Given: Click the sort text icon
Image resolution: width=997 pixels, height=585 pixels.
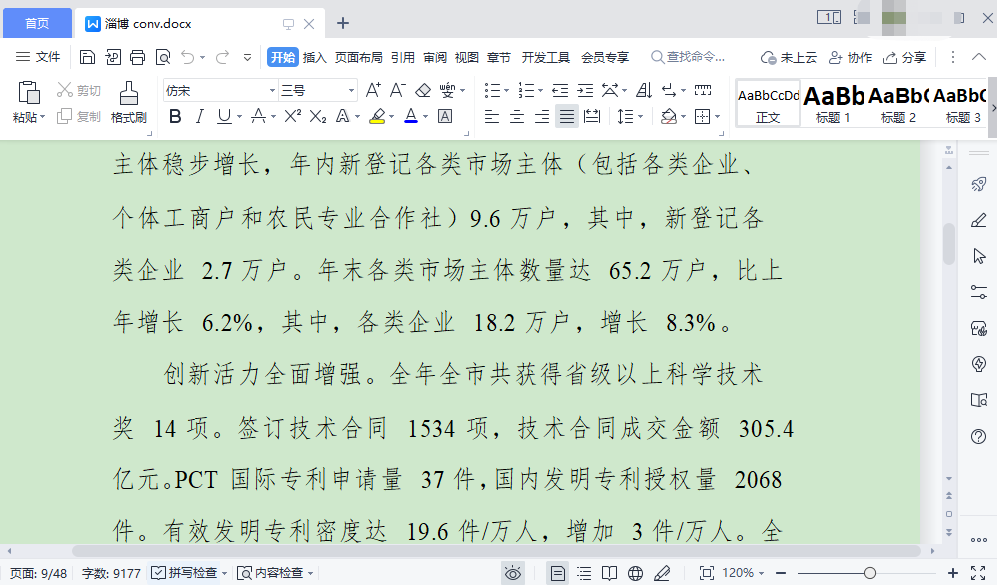Looking at the screenshot, I should (643, 90).
